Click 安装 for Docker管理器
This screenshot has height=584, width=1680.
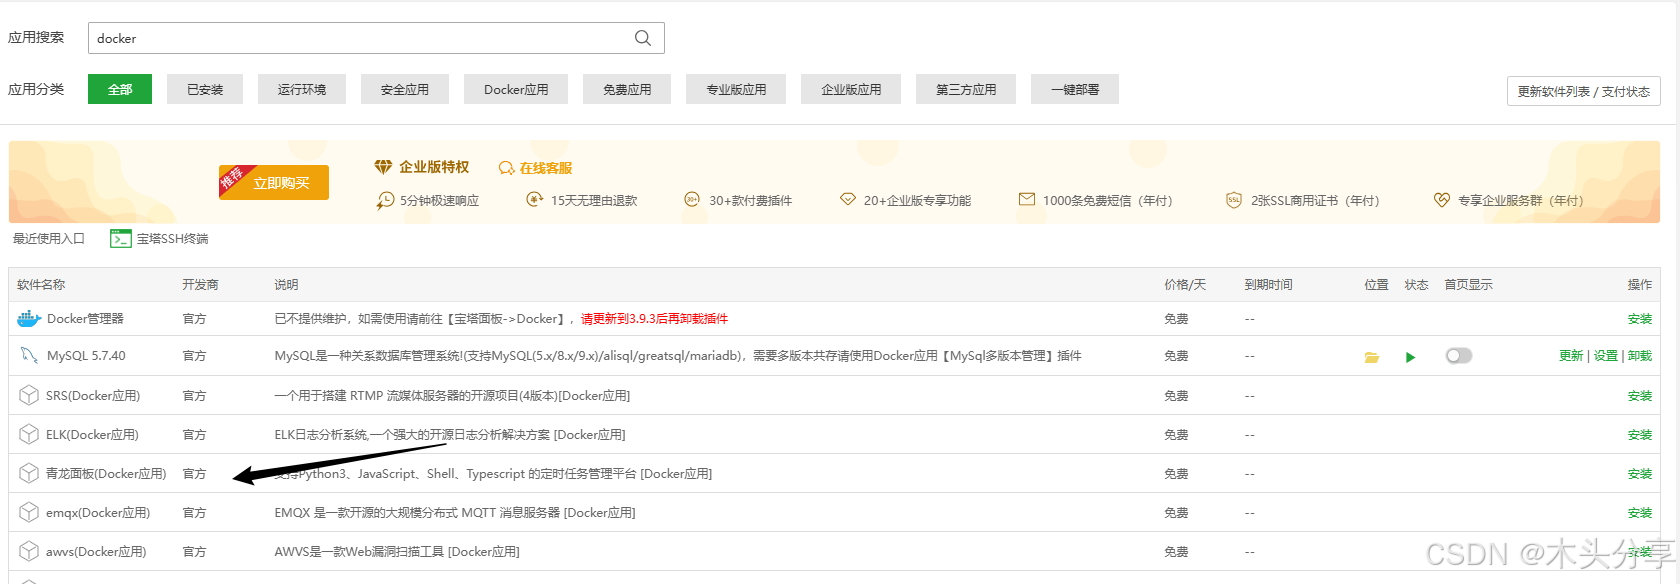click(1640, 319)
